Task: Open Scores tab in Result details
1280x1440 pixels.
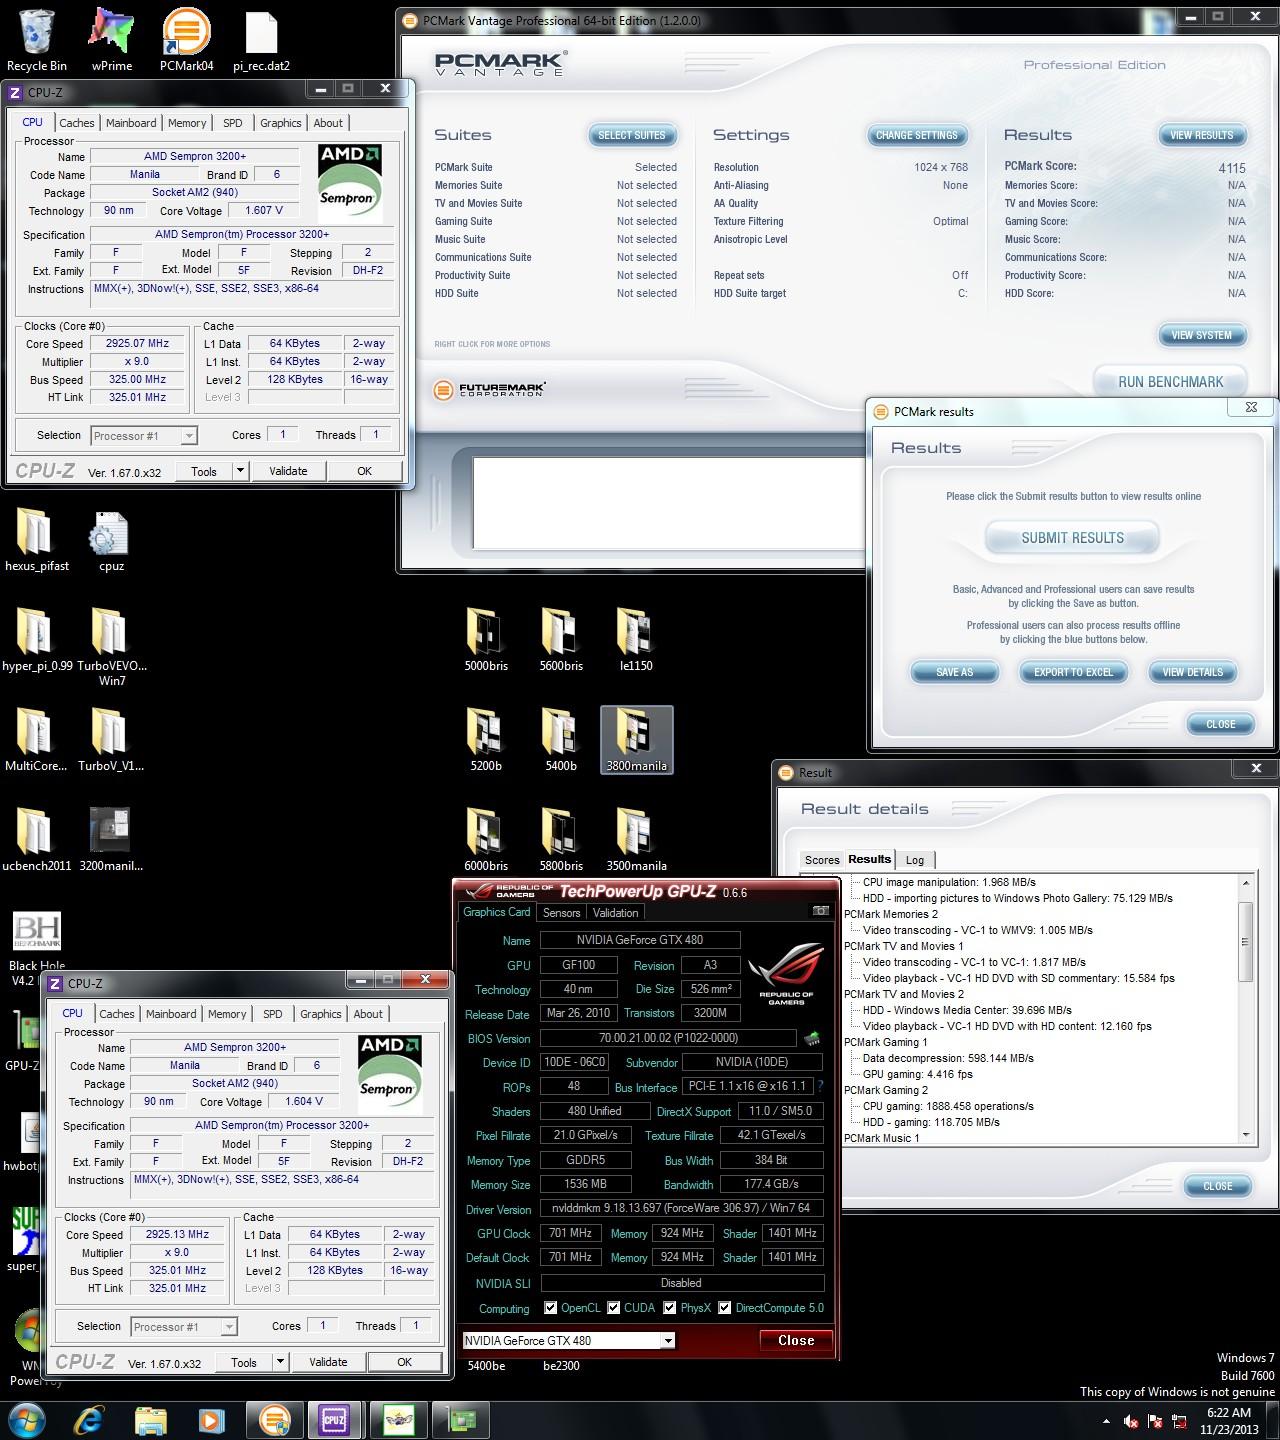Action: point(822,860)
